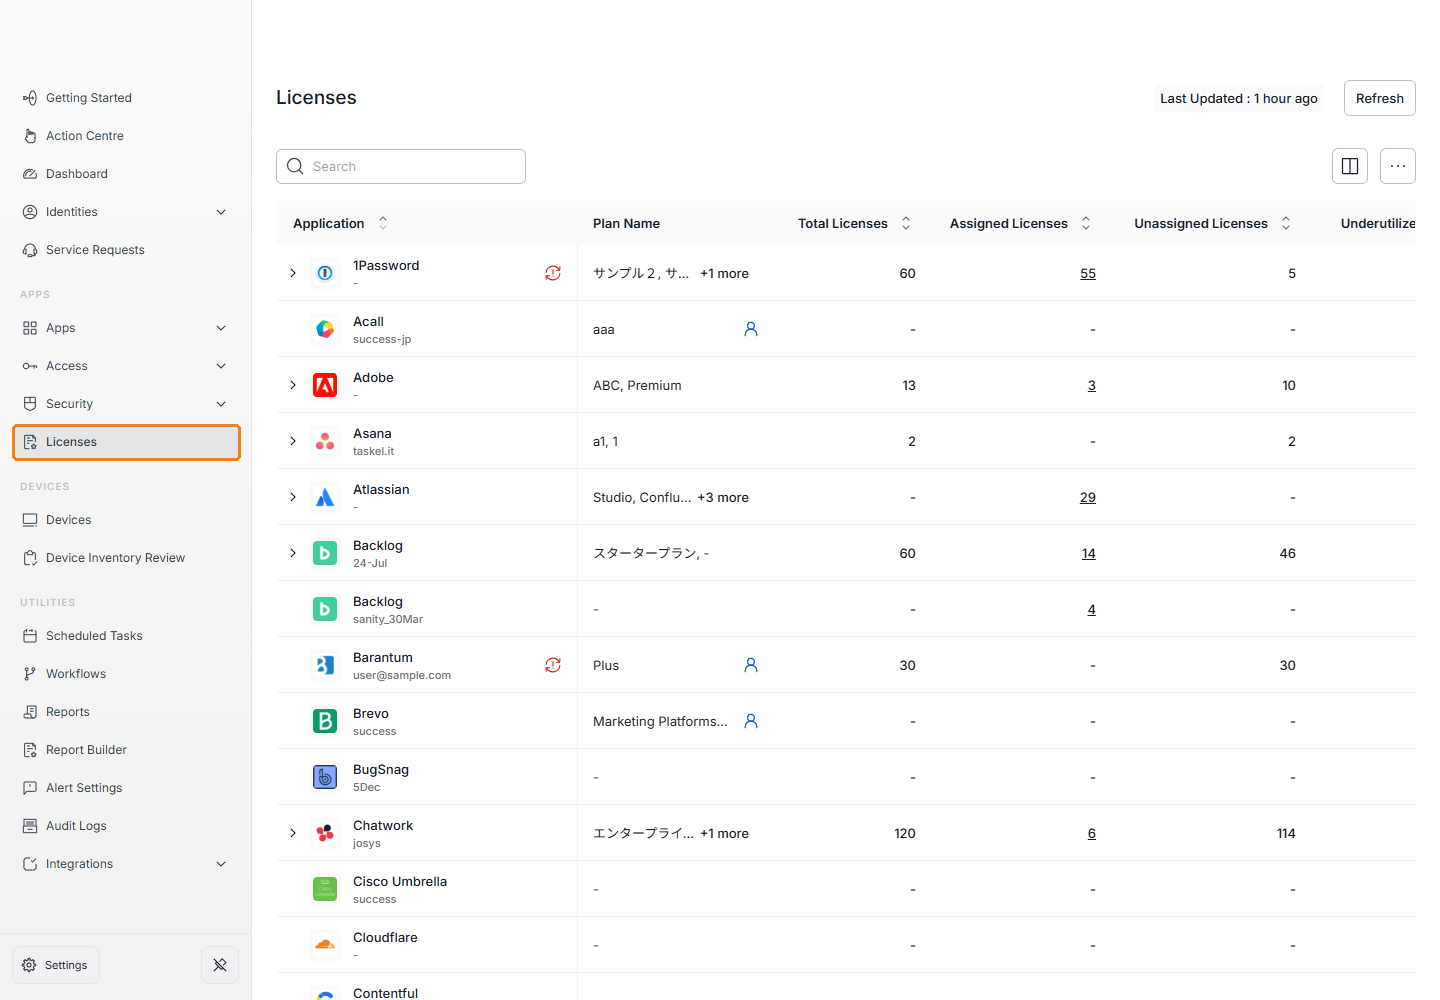Click the BugSnag app logo

pyautogui.click(x=325, y=777)
